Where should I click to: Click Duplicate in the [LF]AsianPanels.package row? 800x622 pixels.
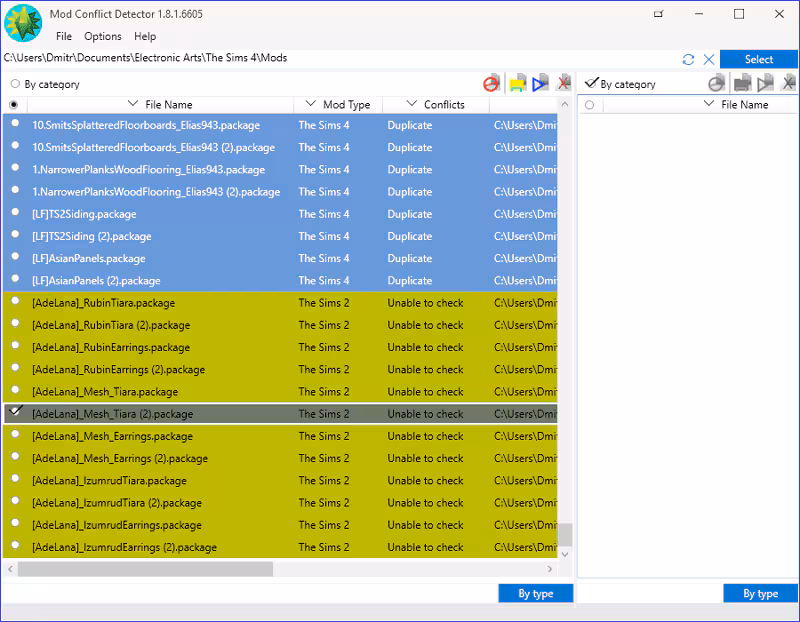(x=410, y=259)
